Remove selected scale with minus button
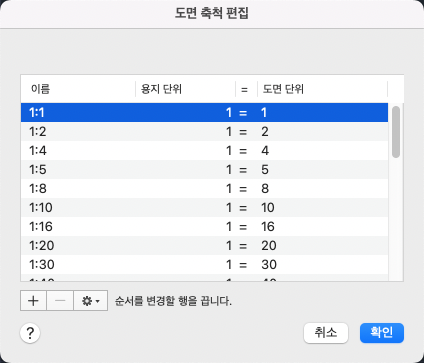Image resolution: width=424 pixels, height=363 pixels. tap(60, 301)
